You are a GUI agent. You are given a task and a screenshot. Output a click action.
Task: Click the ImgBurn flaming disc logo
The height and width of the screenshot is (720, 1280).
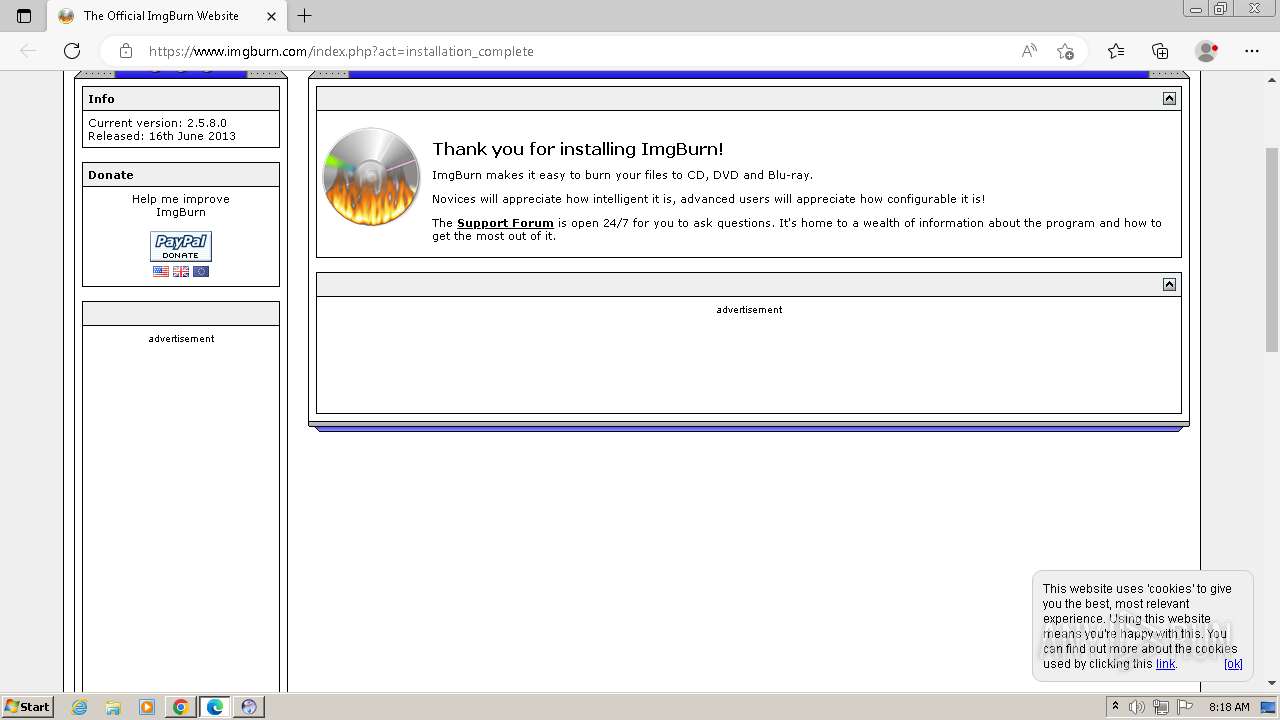371,177
